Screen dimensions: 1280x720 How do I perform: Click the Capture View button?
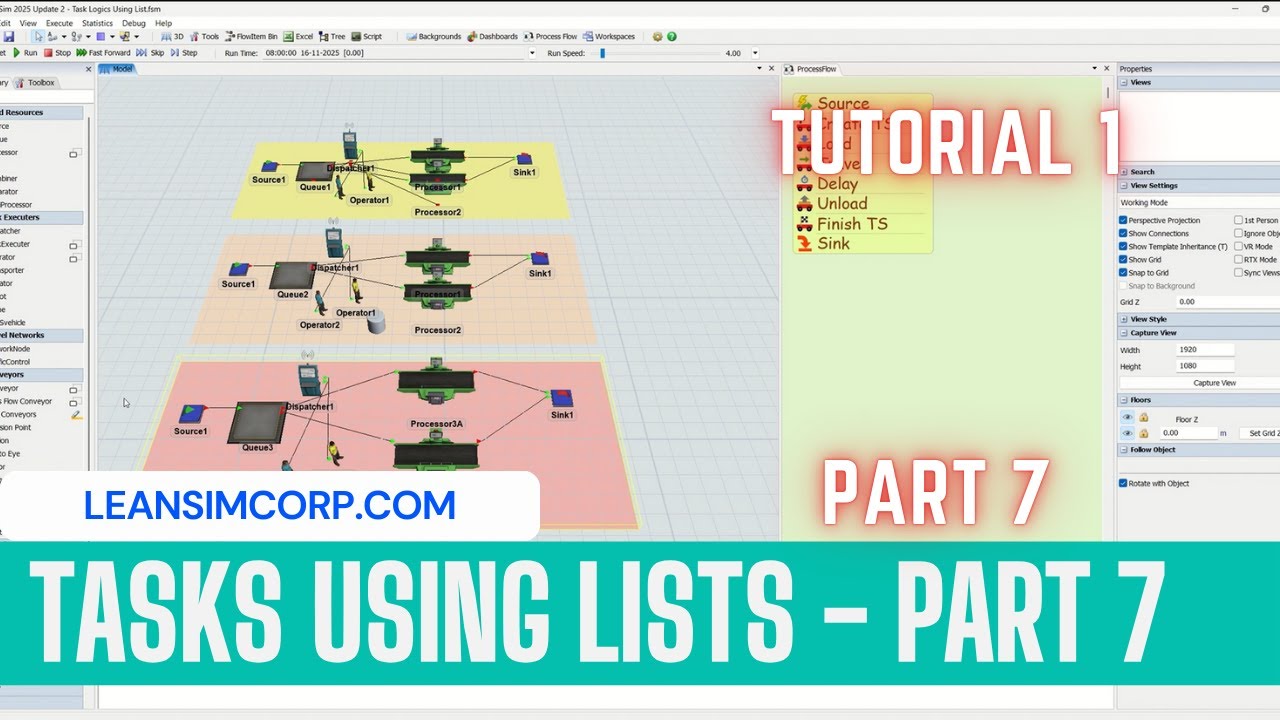coord(1199,383)
